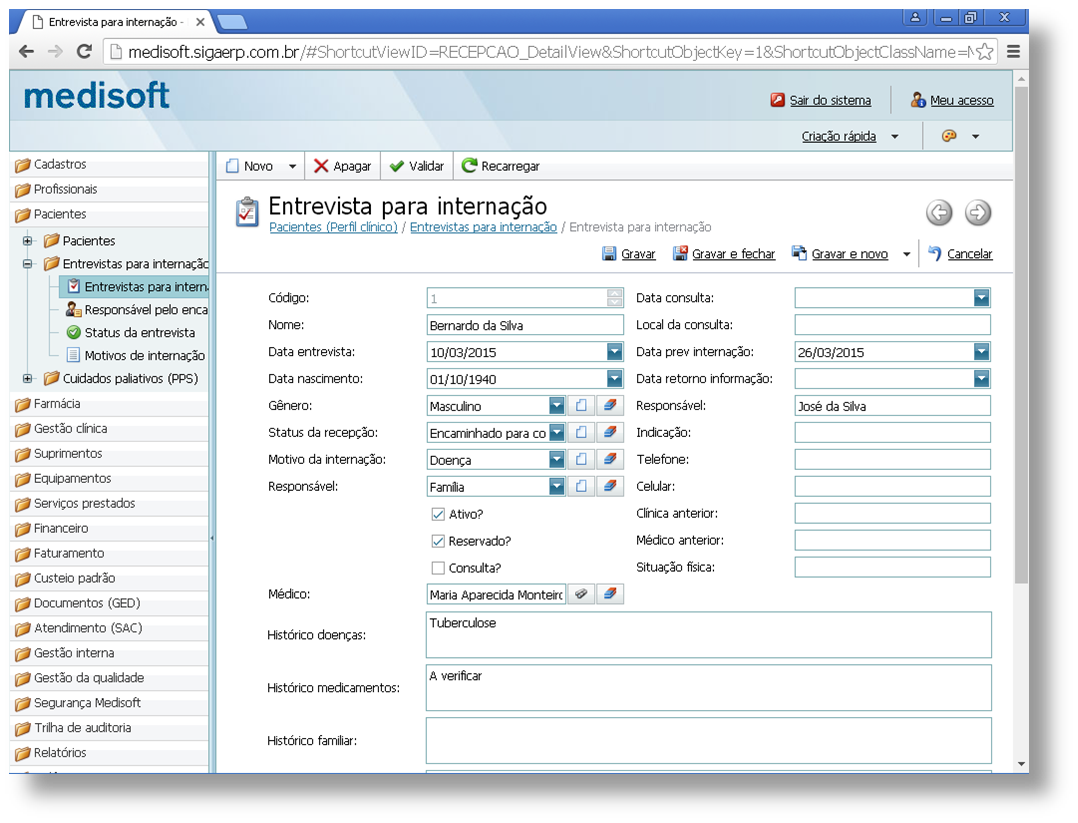The width and height of the screenshot is (1078, 823).
Task: Collapse the Entrevistas para internação tree node
Action: point(28,264)
